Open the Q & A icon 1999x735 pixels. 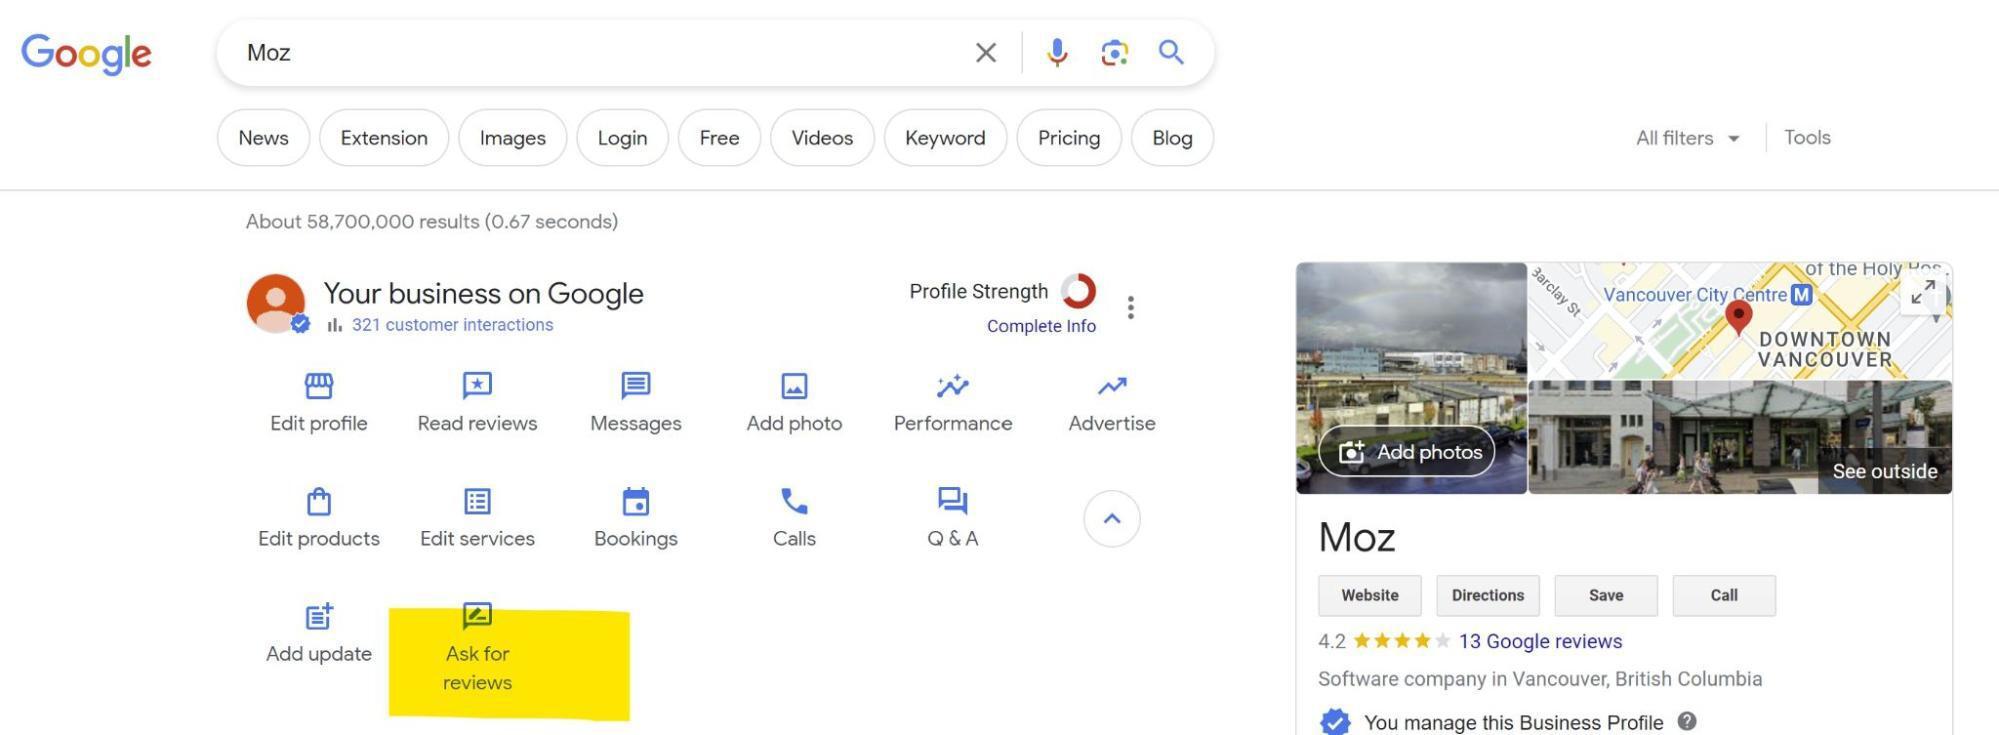(x=952, y=501)
